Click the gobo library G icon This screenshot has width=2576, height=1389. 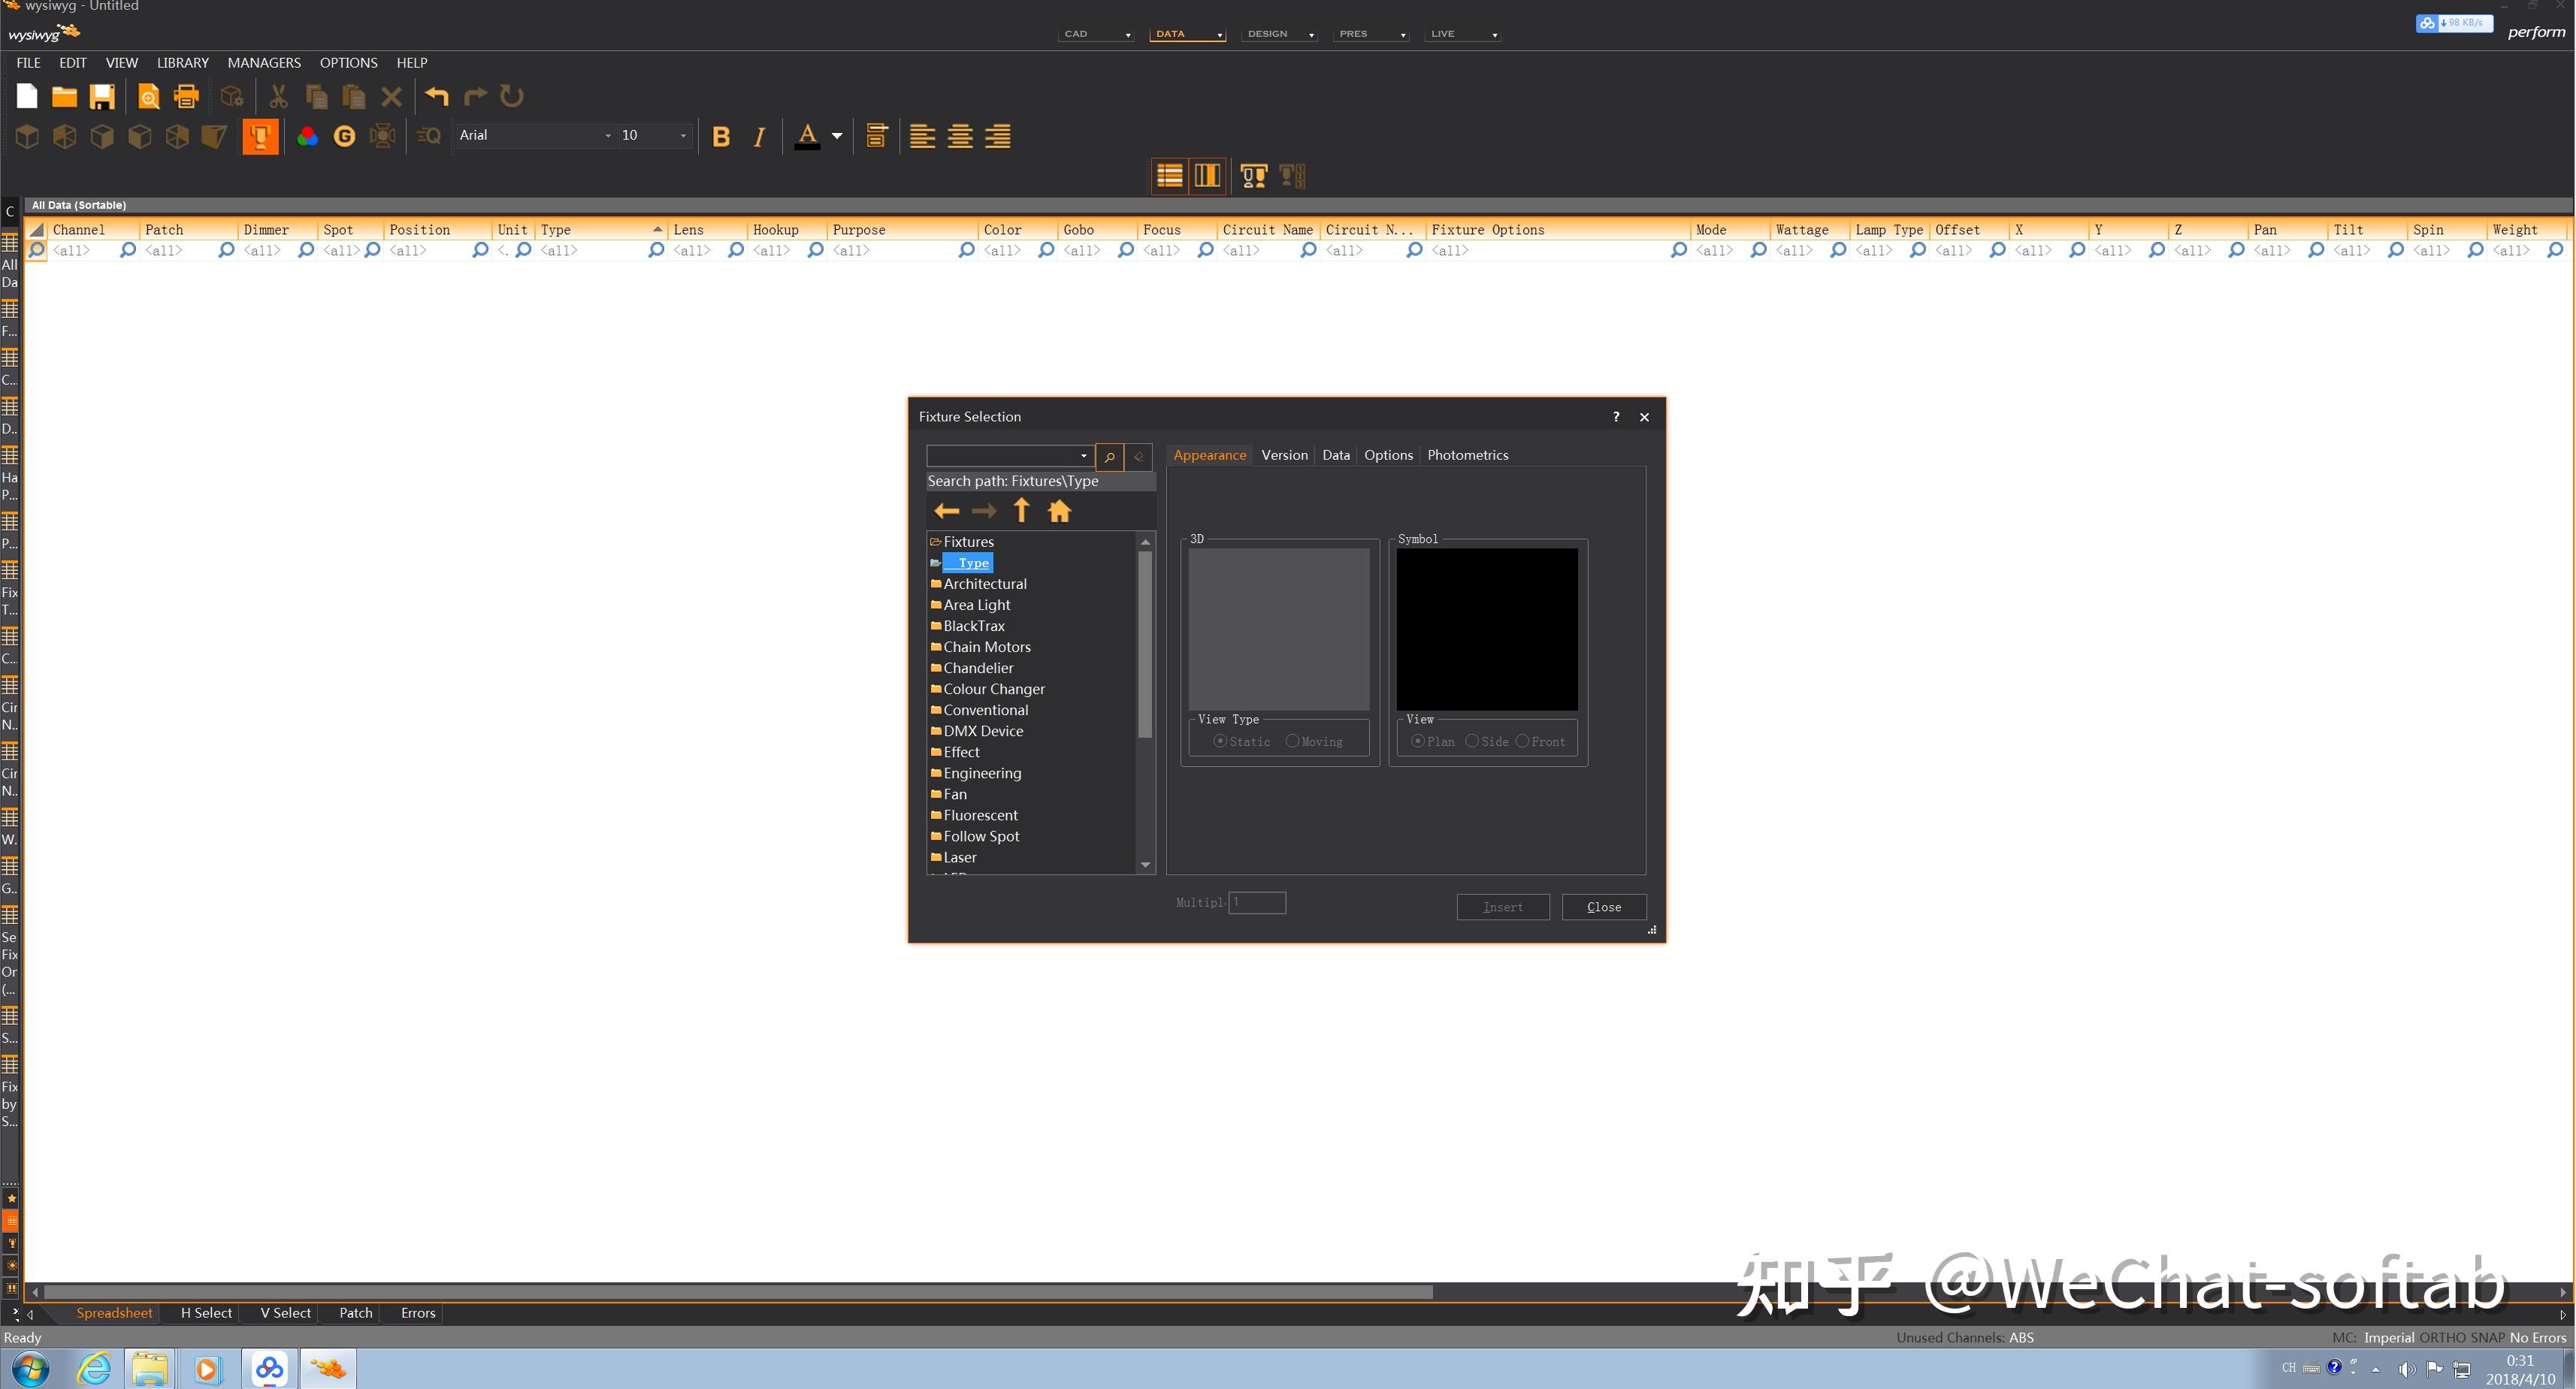344,136
